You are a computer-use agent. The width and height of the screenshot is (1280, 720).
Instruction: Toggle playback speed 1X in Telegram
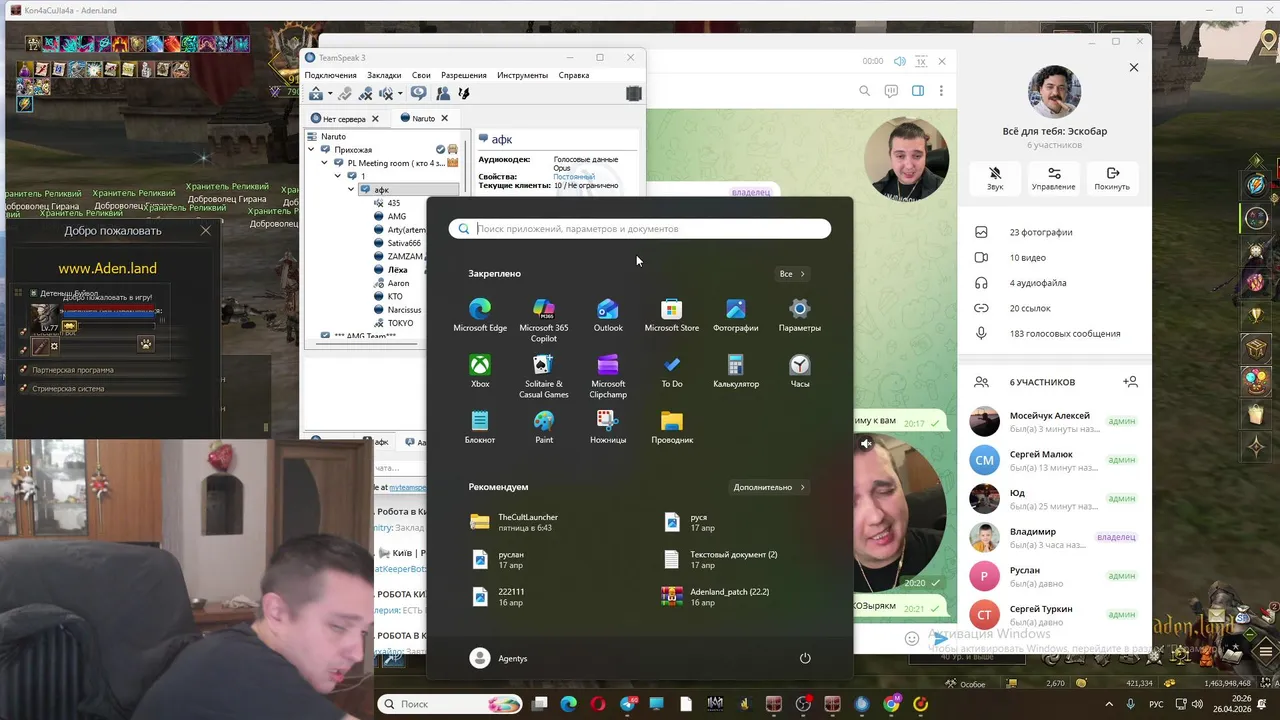pos(920,61)
